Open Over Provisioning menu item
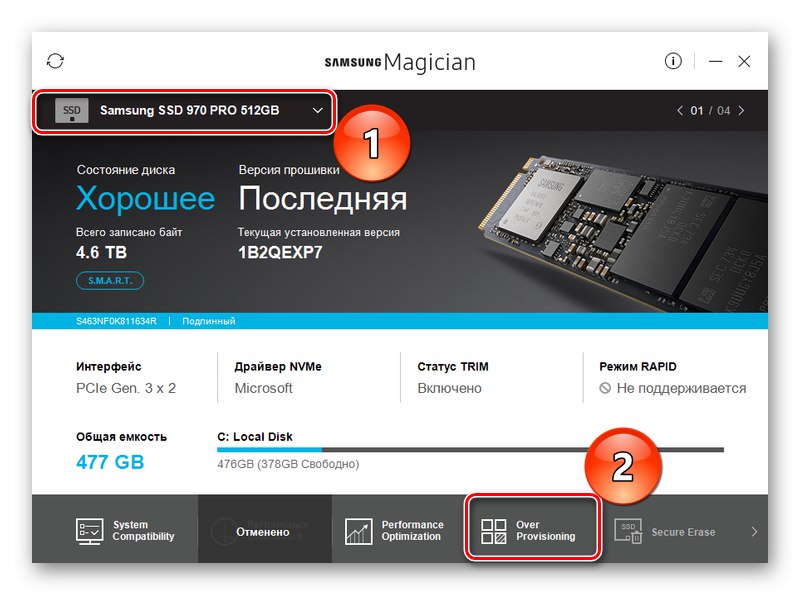This screenshot has width=800, height=595. point(533,530)
